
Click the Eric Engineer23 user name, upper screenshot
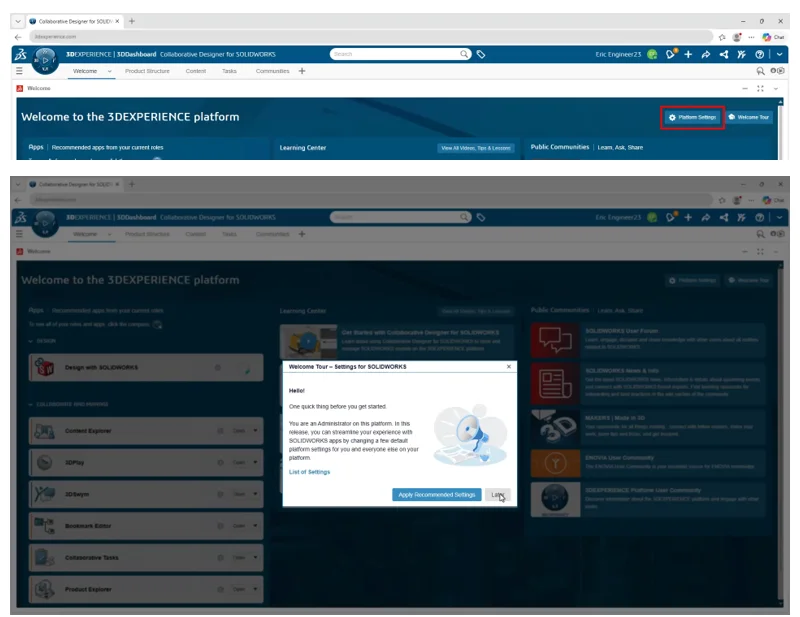[618, 54]
